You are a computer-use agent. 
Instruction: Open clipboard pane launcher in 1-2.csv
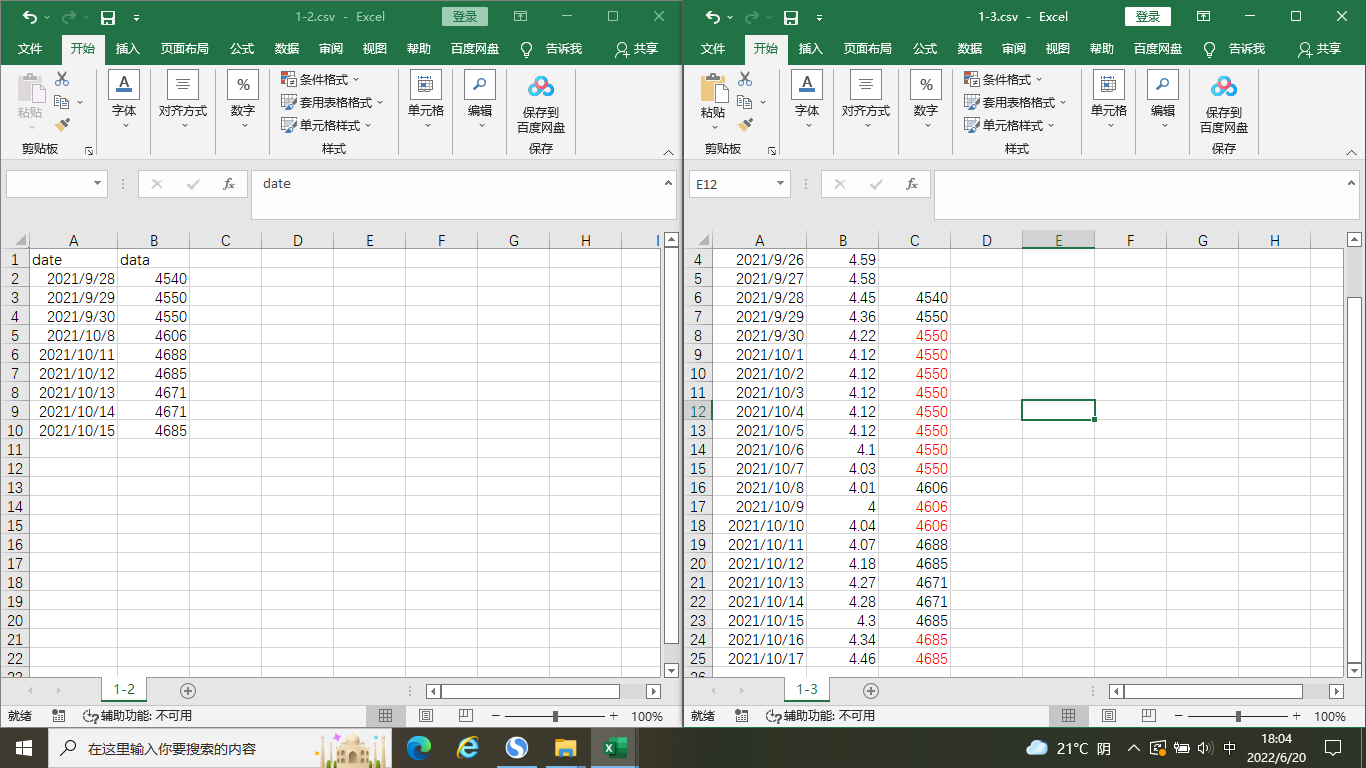click(89, 150)
